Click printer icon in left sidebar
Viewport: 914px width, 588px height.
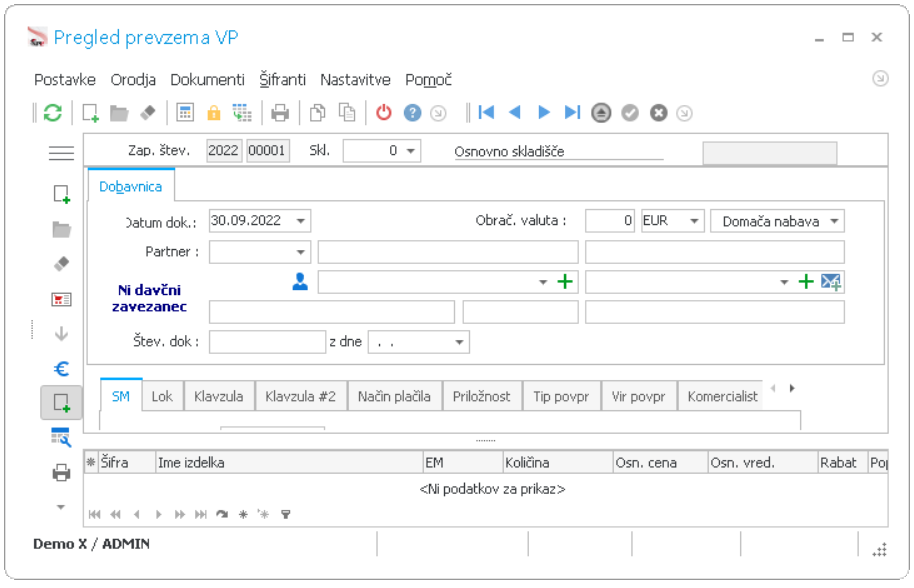coord(61,473)
